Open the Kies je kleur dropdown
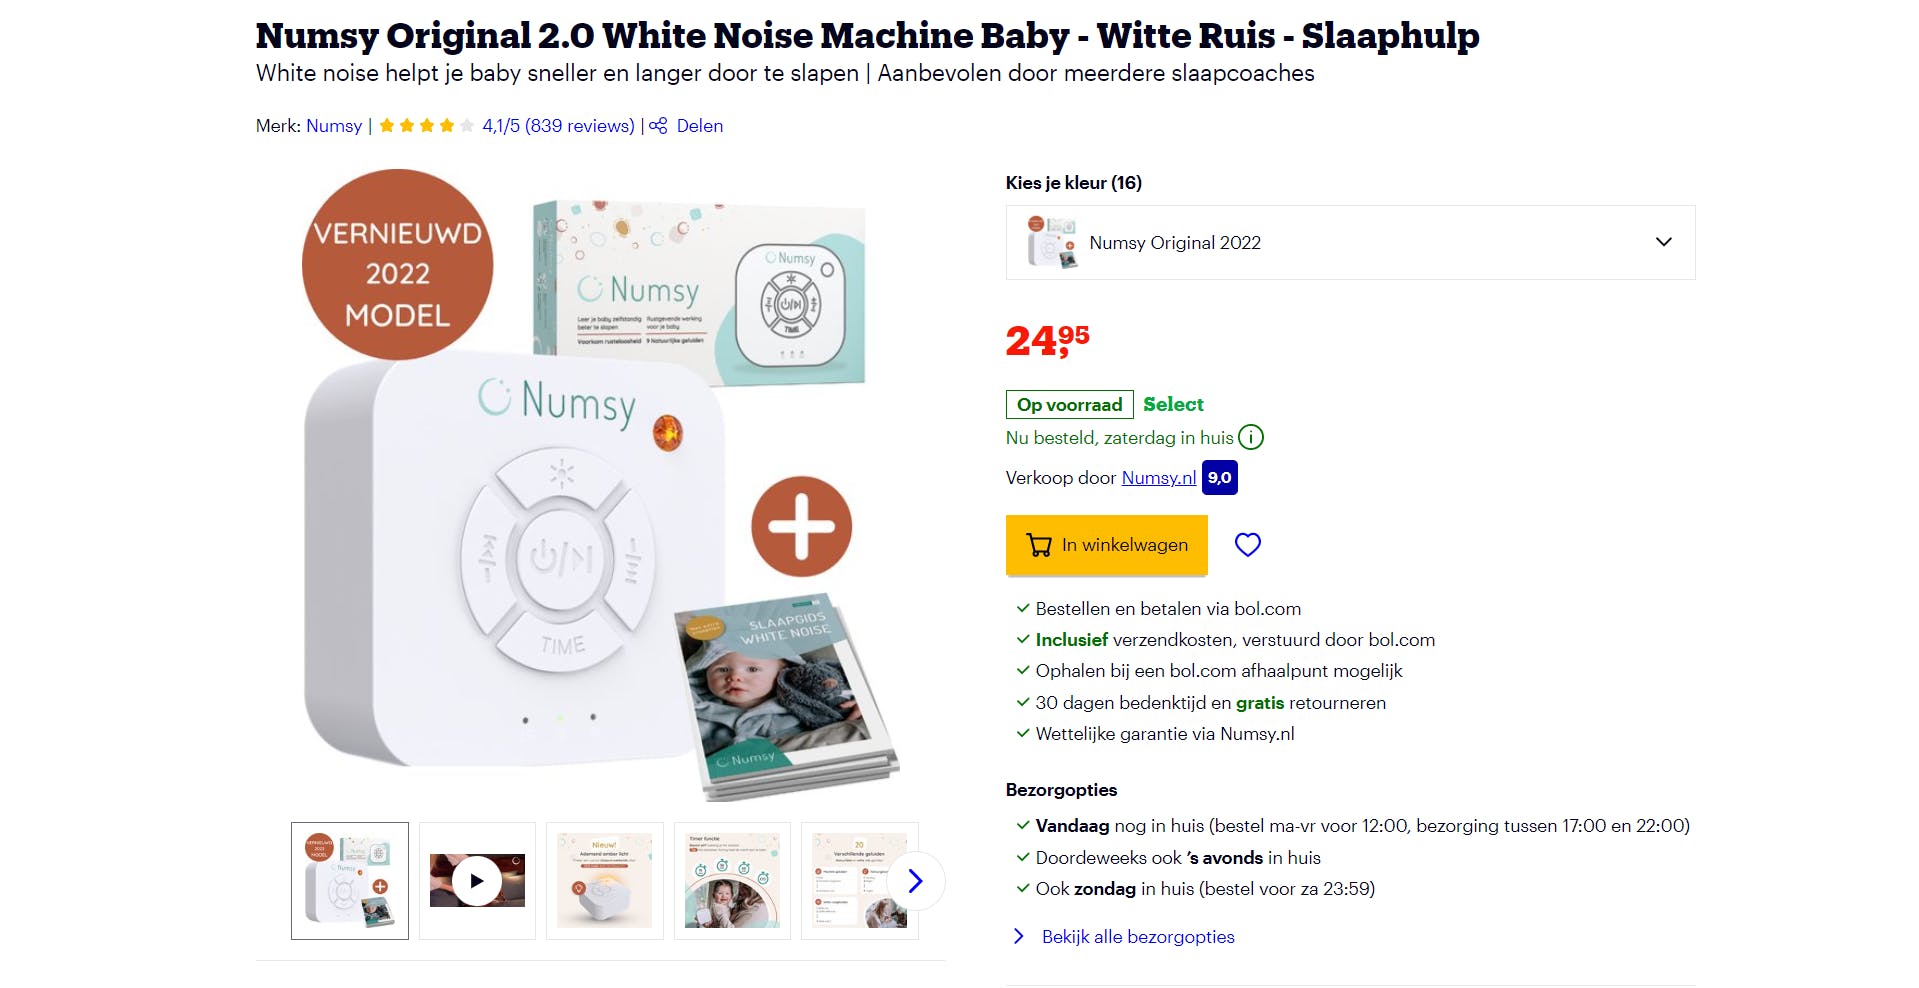This screenshot has width=1919, height=988. click(1349, 243)
